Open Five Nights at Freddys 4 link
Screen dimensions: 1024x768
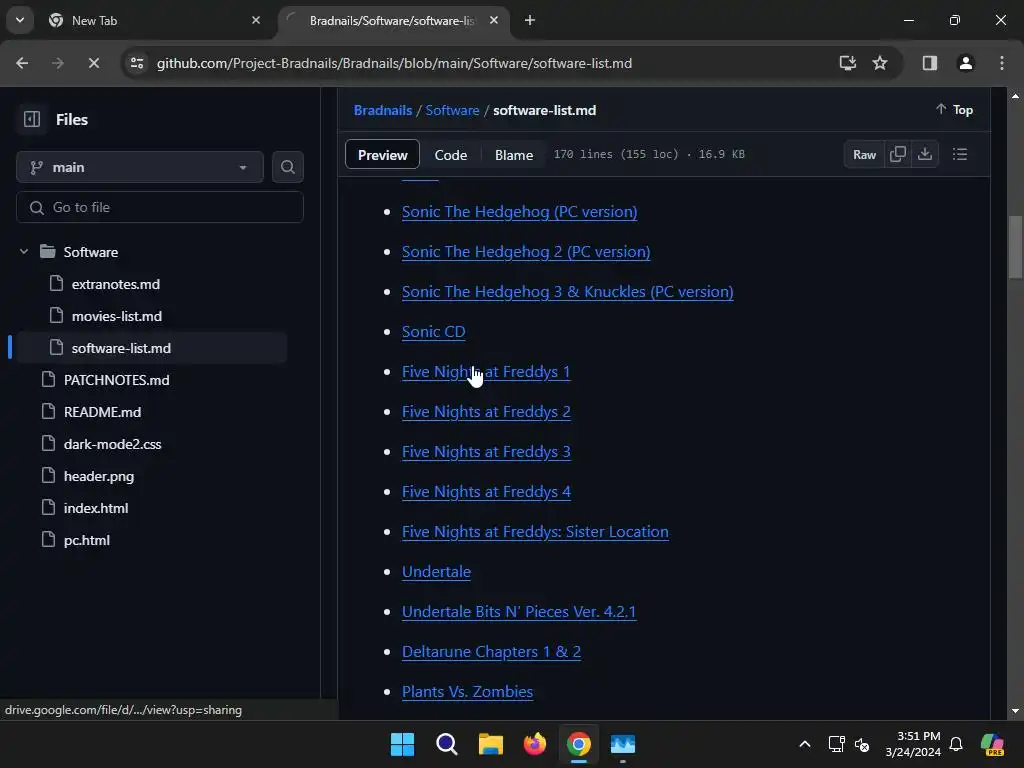click(486, 491)
